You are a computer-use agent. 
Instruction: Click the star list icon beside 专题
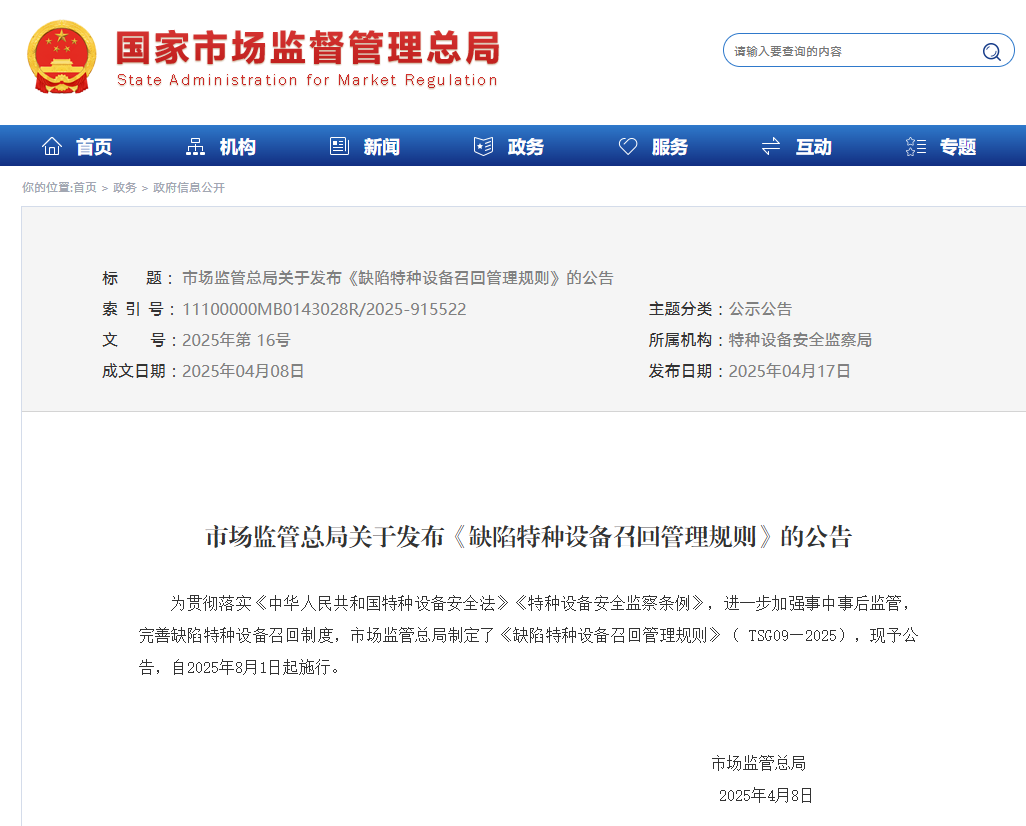click(915, 146)
